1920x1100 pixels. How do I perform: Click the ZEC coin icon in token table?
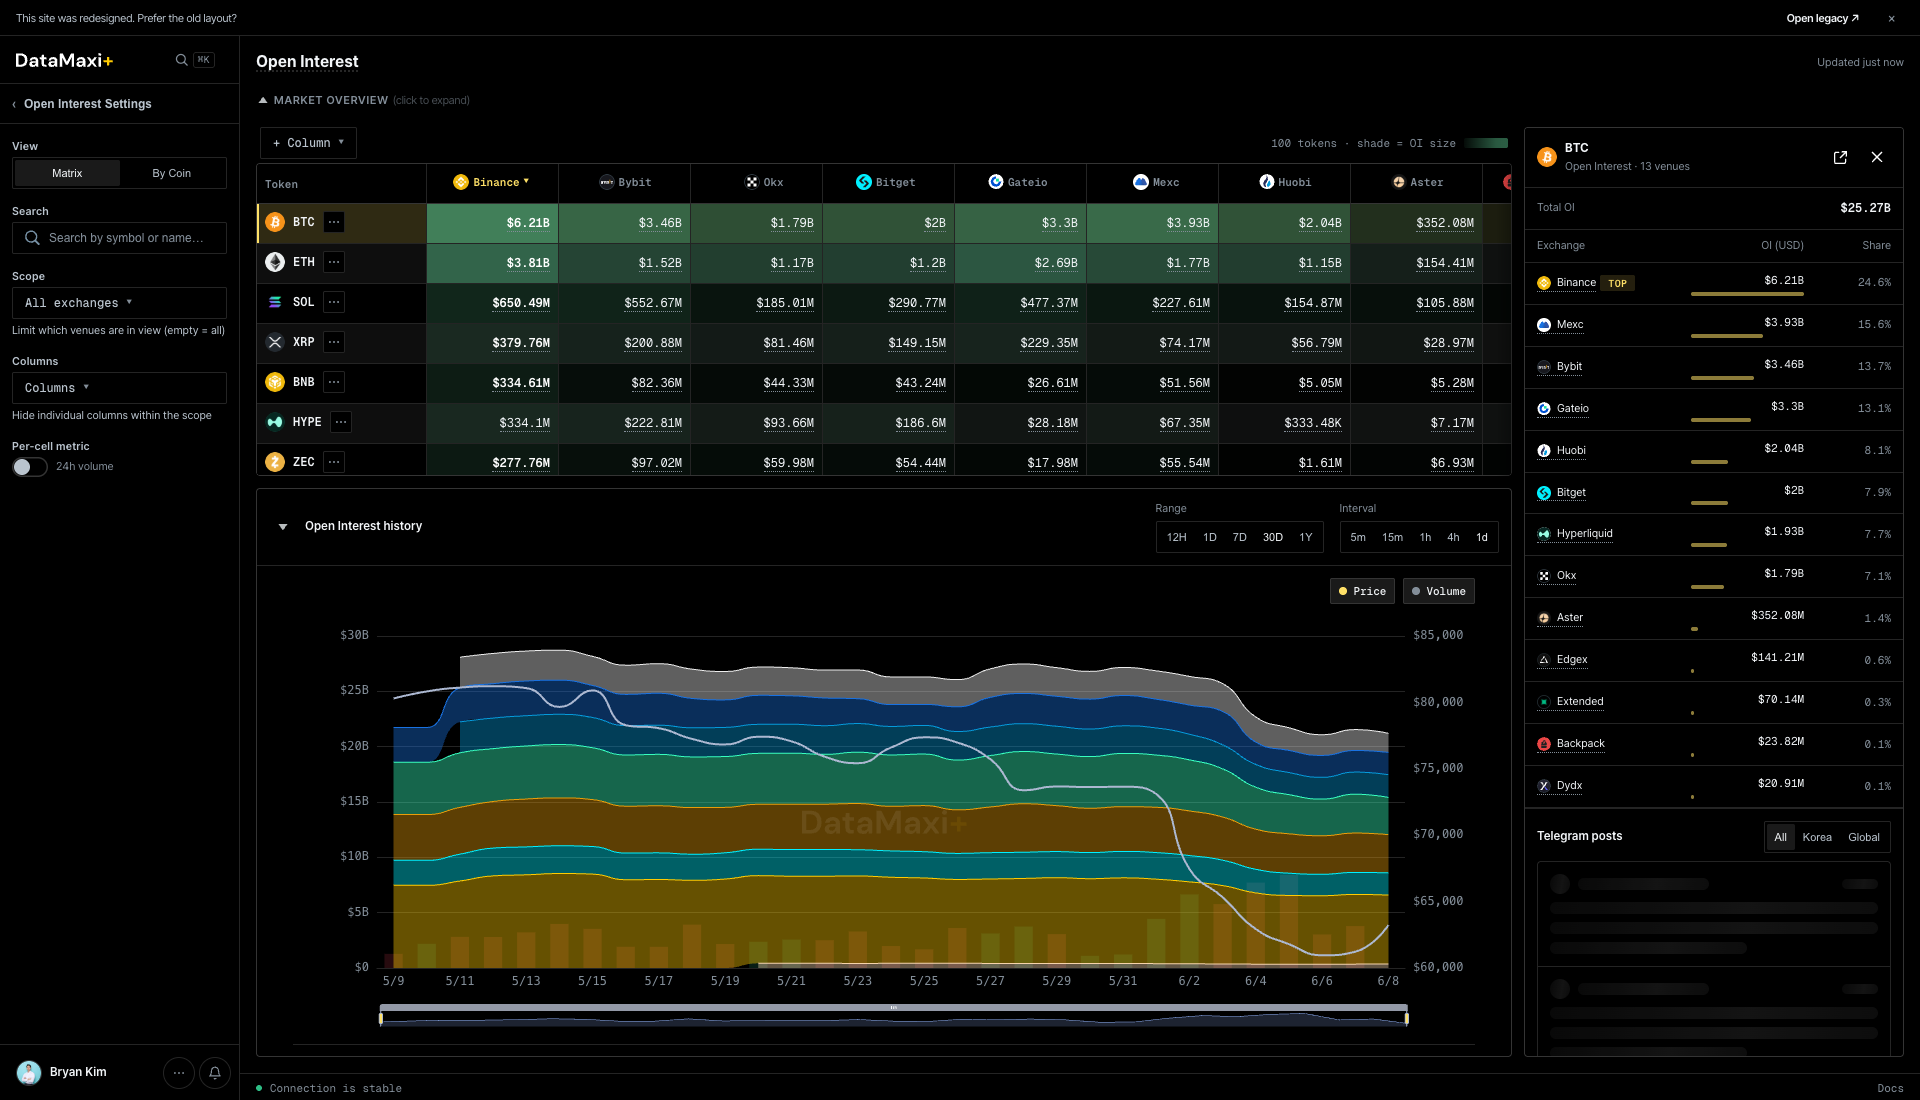pos(275,462)
